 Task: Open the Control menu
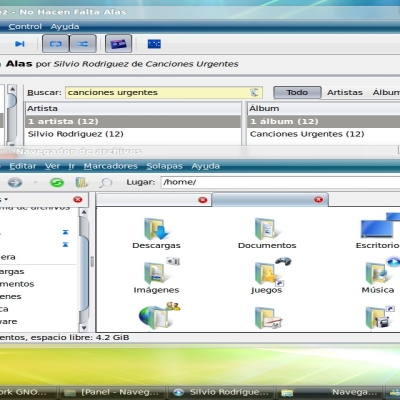point(25,26)
